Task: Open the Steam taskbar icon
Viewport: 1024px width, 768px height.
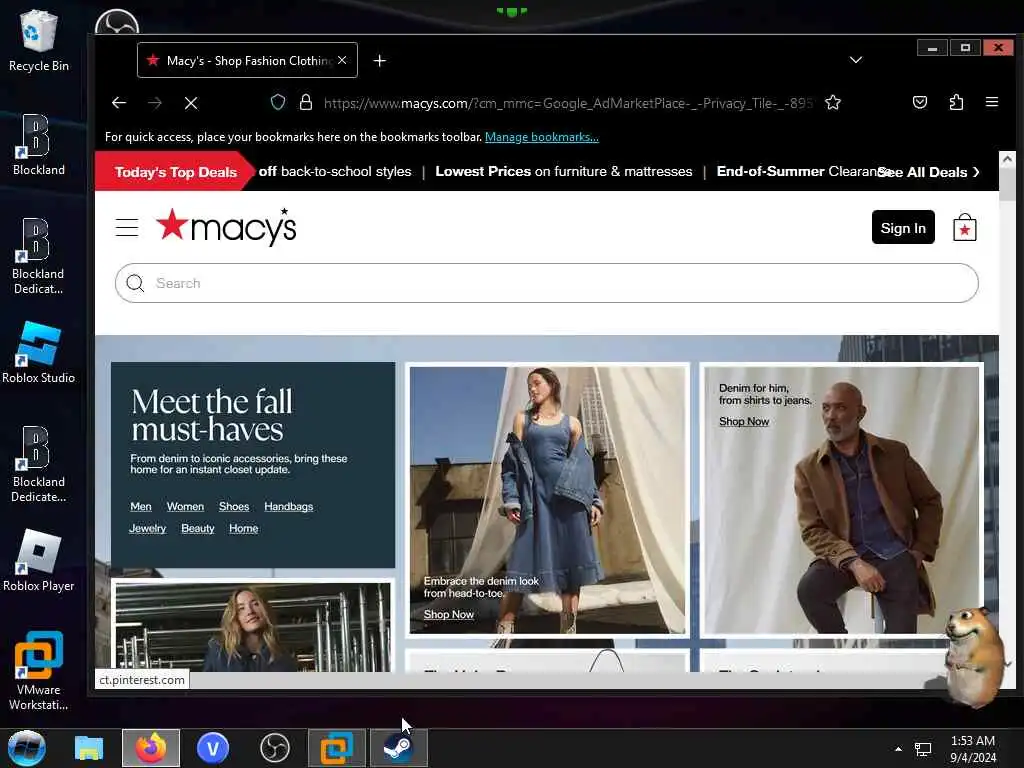Action: click(x=398, y=748)
